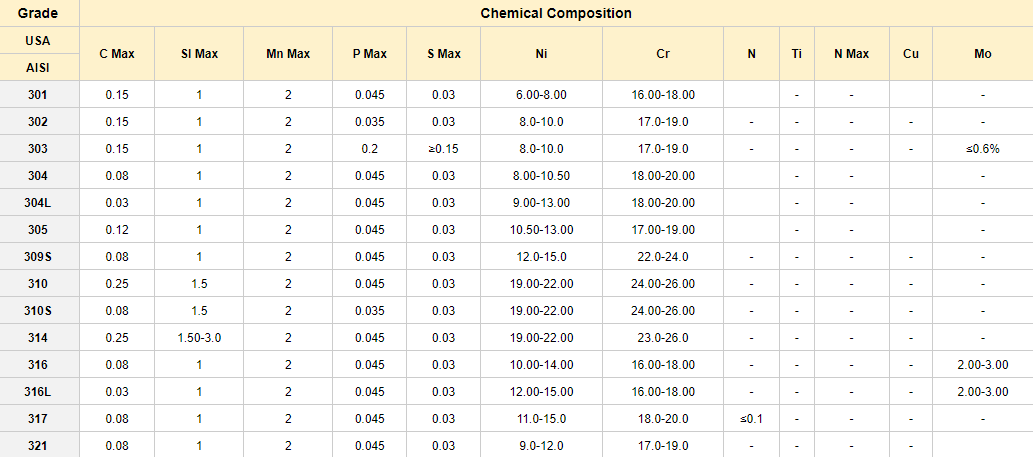Select the Ni column header
Screen dimensions: 1033x457
click(x=541, y=54)
